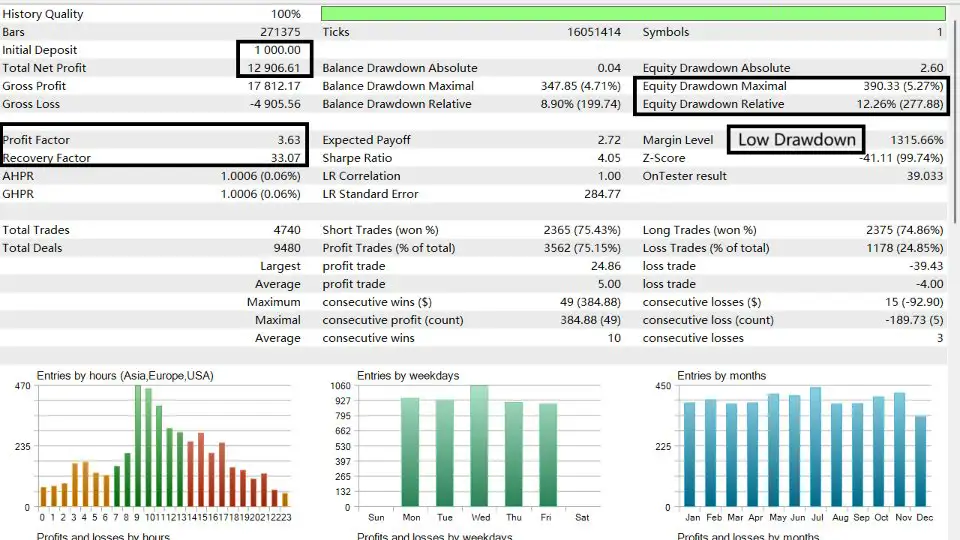Click the tallest green bar at hour 9
The width and height of the screenshot is (960, 540).
click(139, 446)
